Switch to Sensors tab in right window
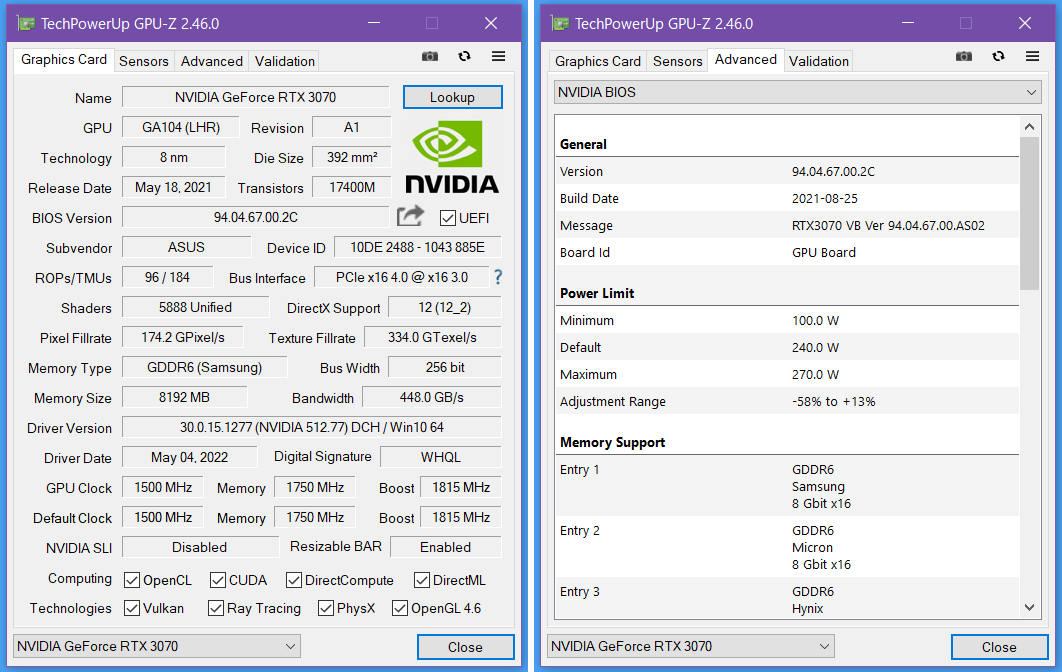The image size is (1062, 672). 677,61
